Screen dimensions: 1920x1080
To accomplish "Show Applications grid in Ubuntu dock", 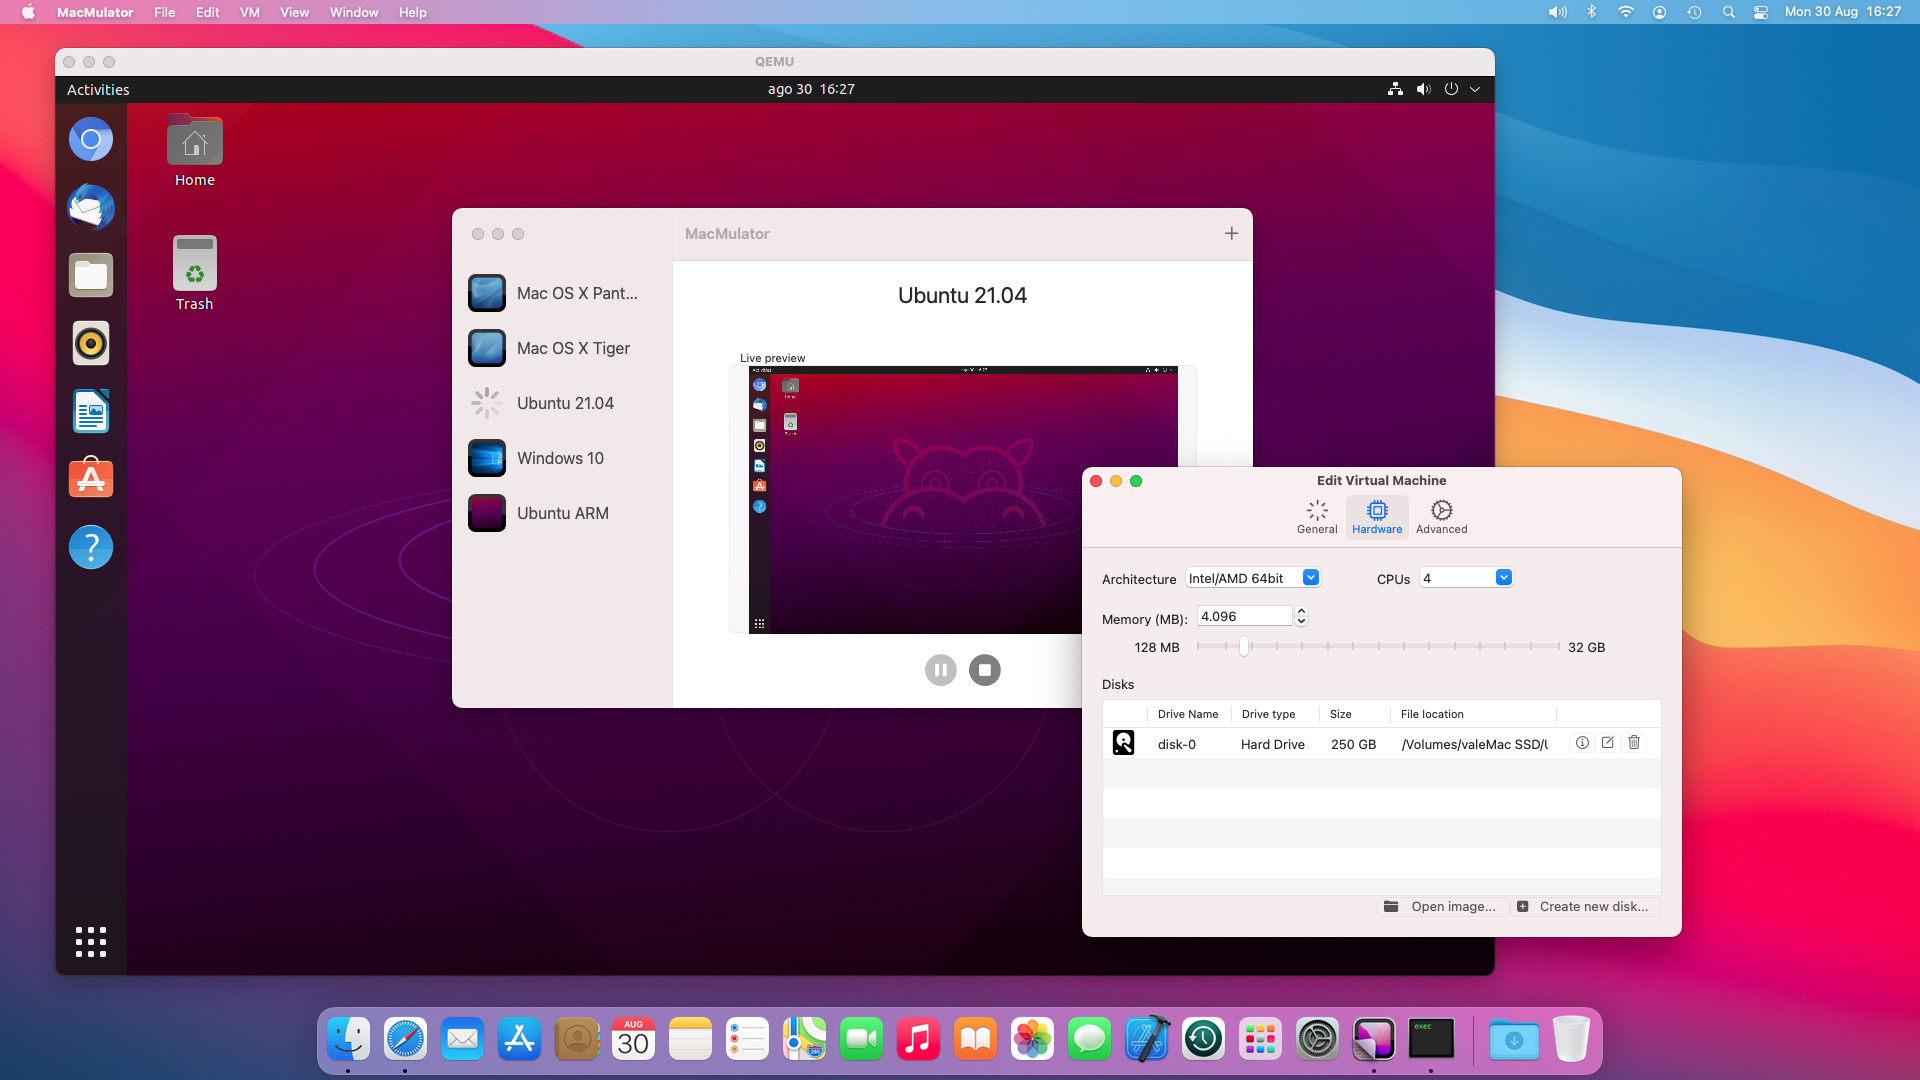I will [91, 941].
